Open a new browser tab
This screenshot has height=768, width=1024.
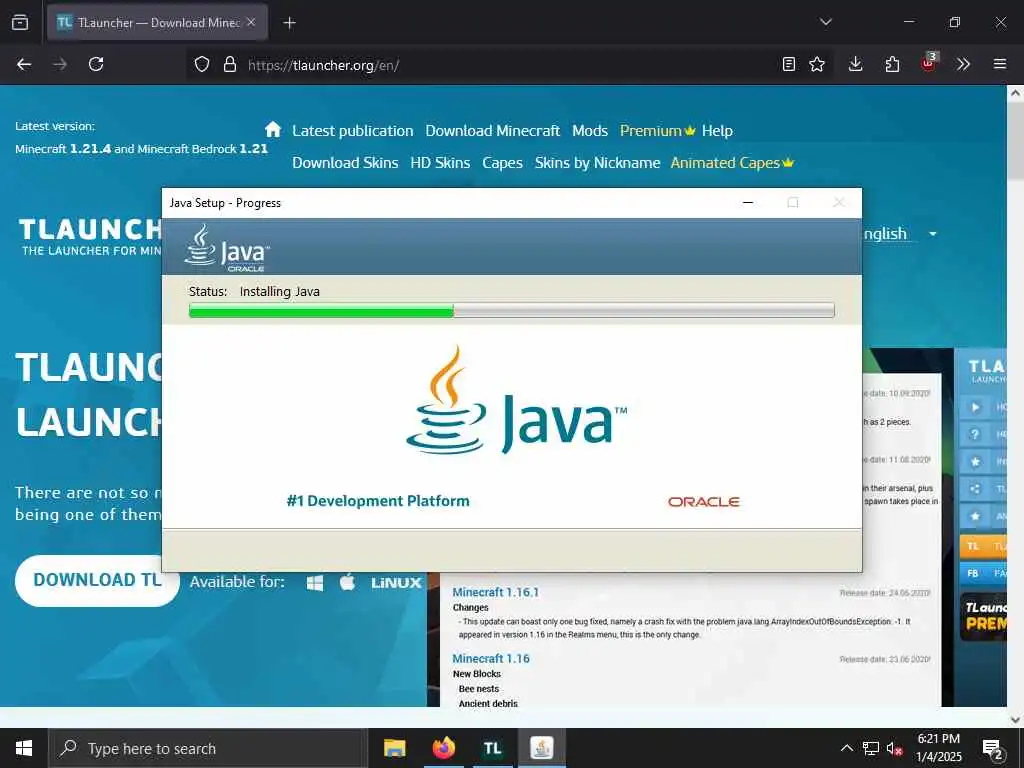(289, 23)
